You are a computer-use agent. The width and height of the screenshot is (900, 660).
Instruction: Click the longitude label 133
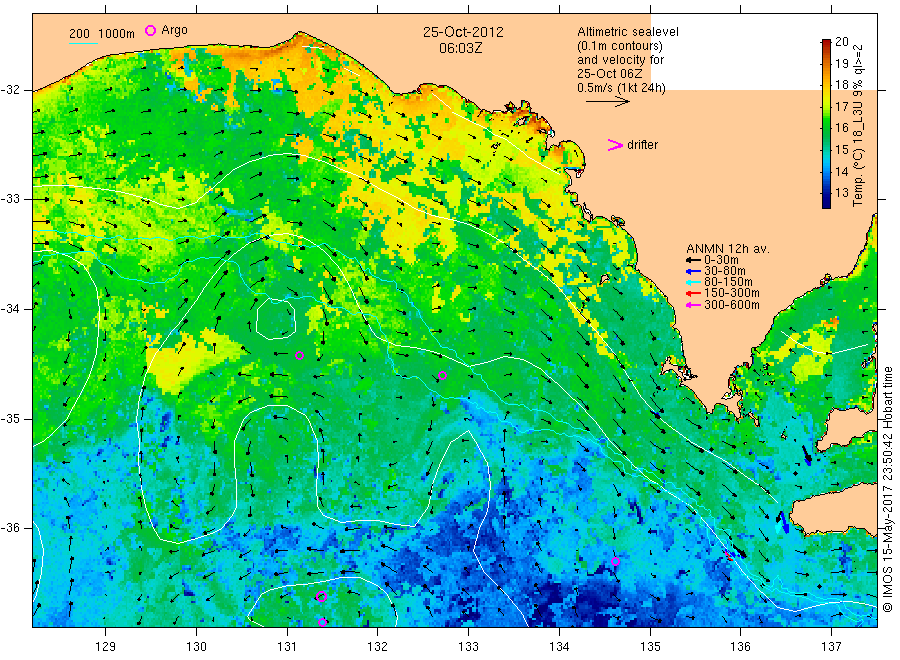(x=468, y=646)
